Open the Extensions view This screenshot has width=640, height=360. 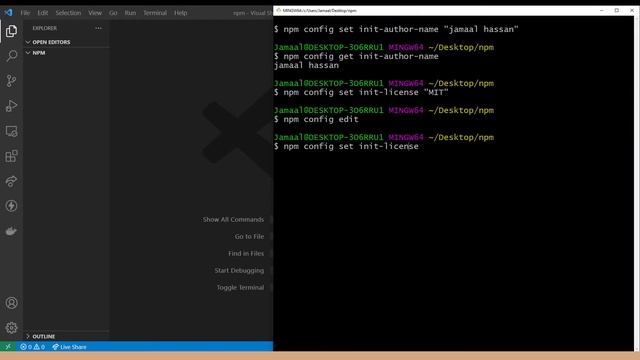[x=11, y=156]
